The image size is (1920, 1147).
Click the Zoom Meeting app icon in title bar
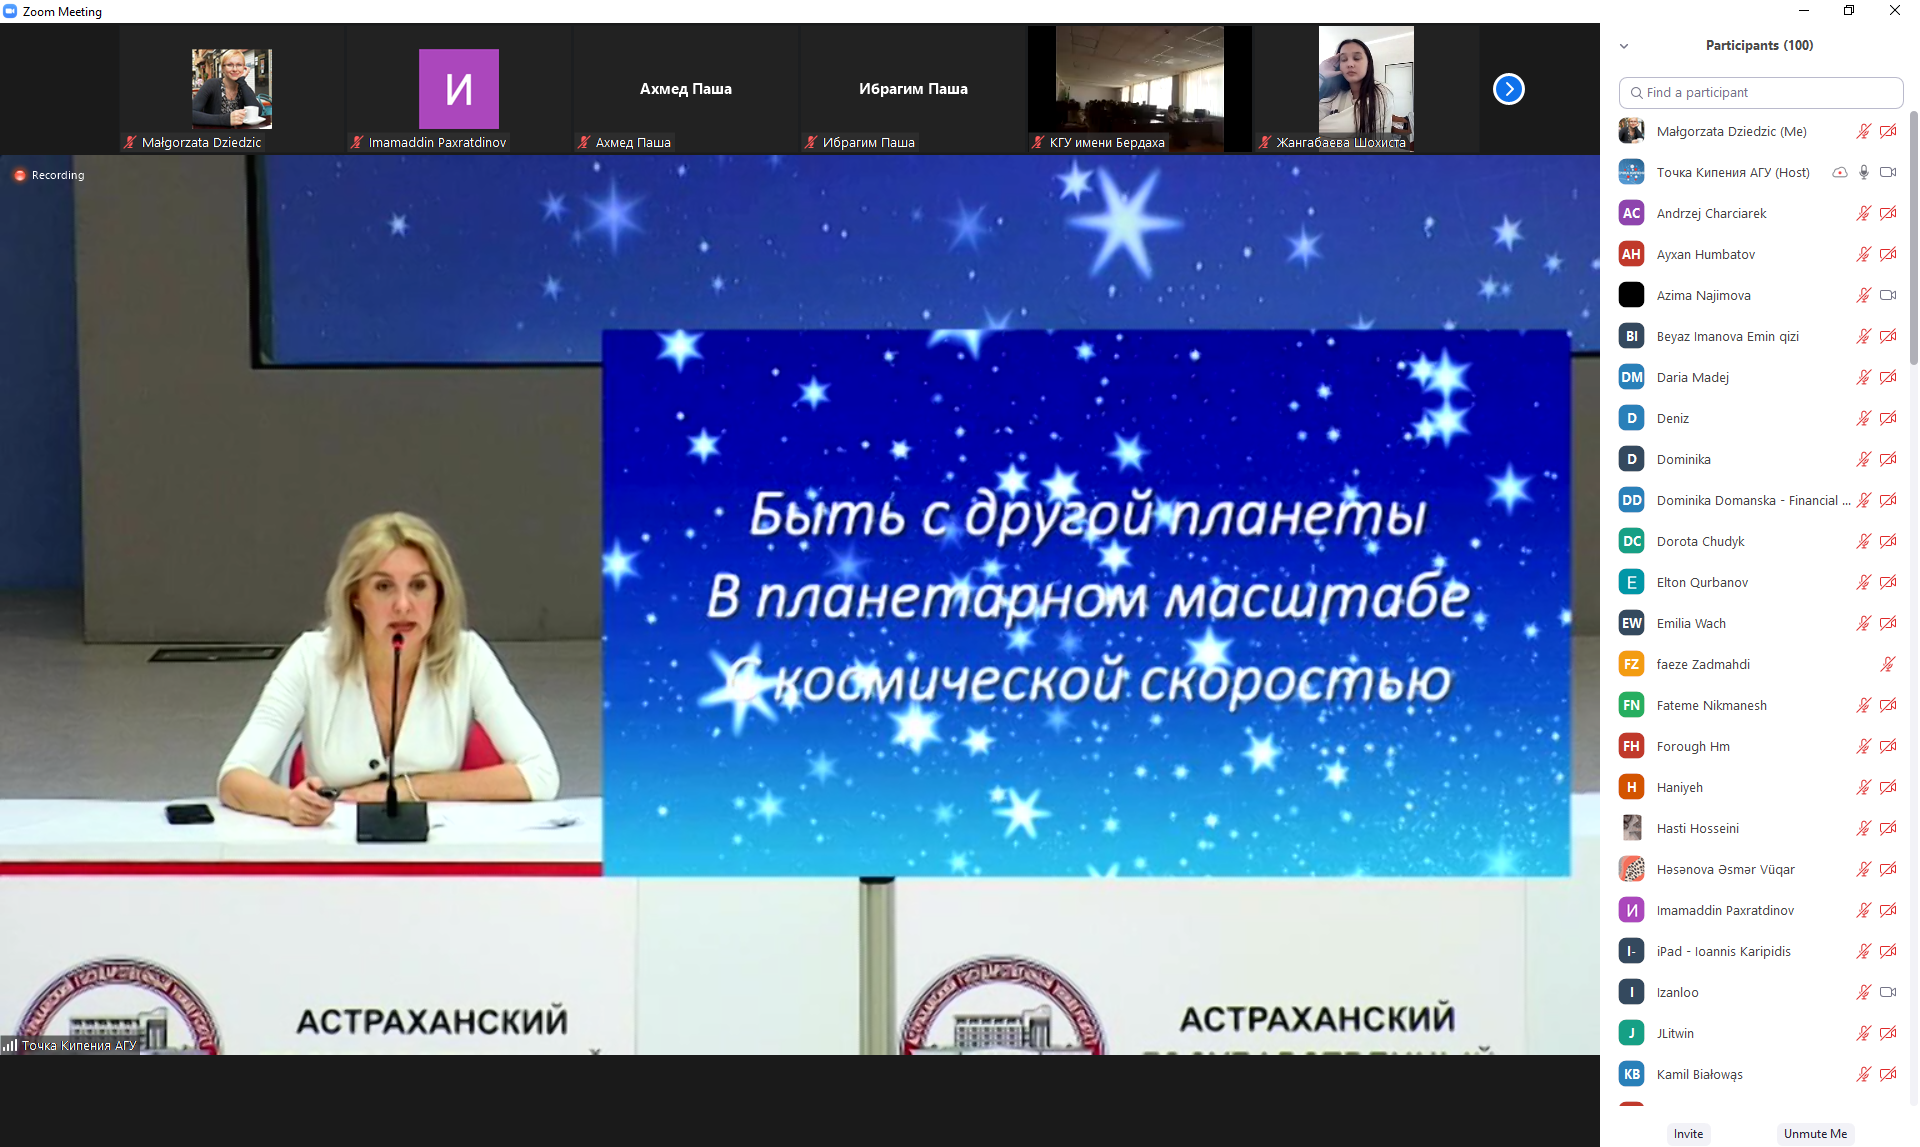[x=10, y=11]
